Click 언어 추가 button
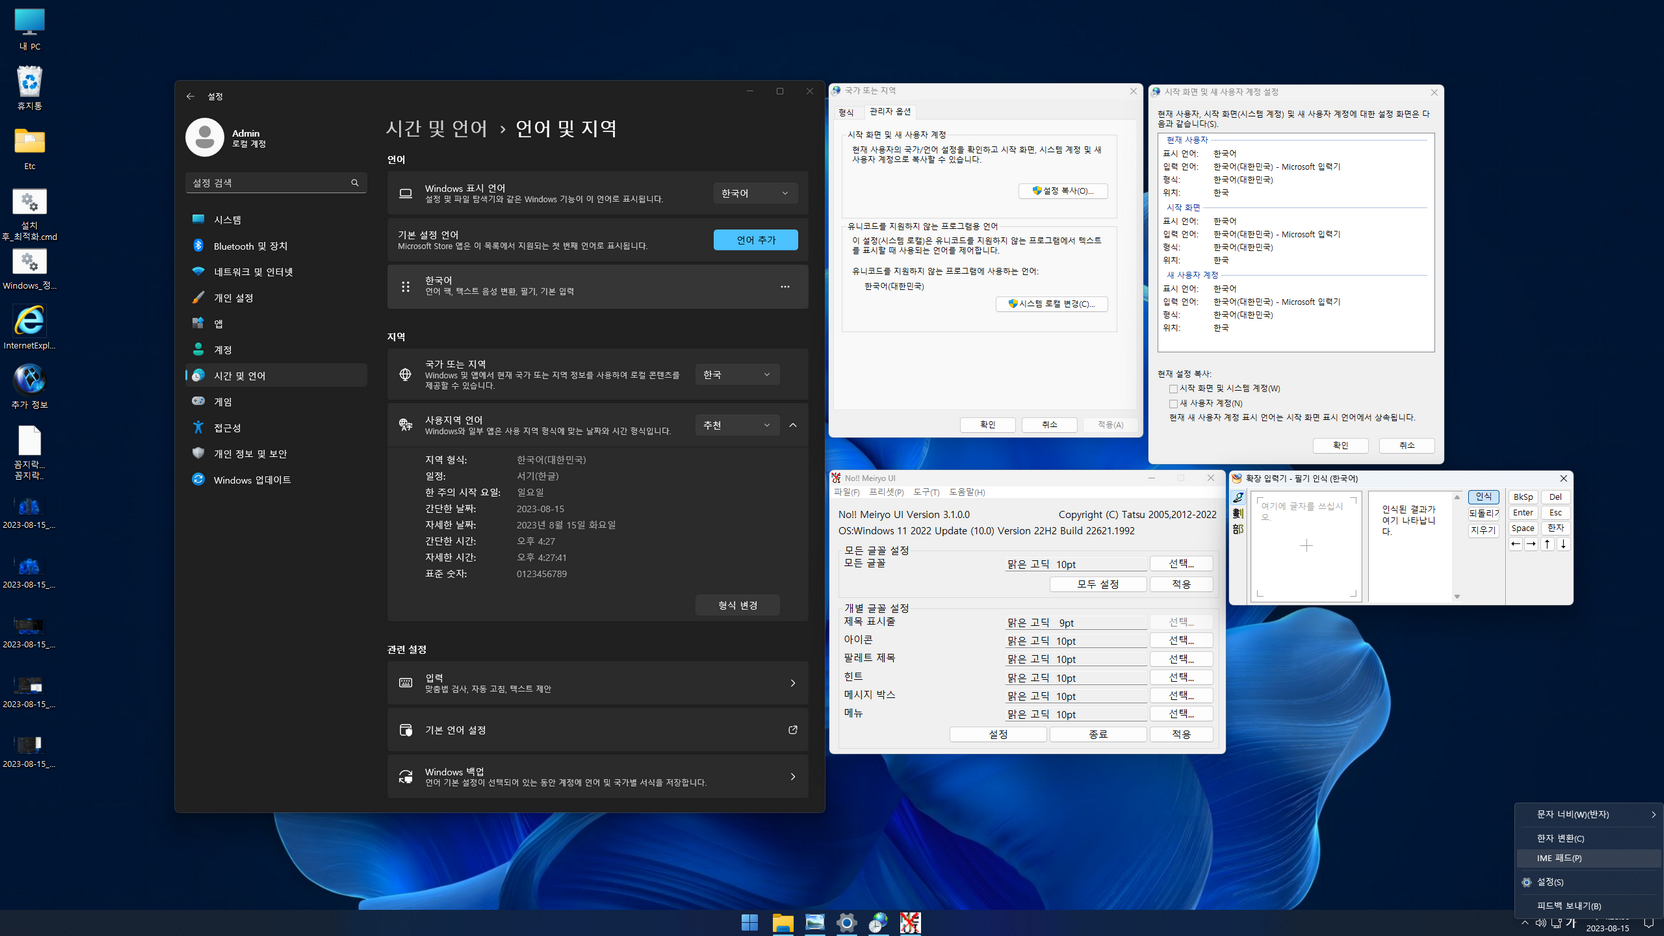The width and height of the screenshot is (1664, 936). pos(755,240)
